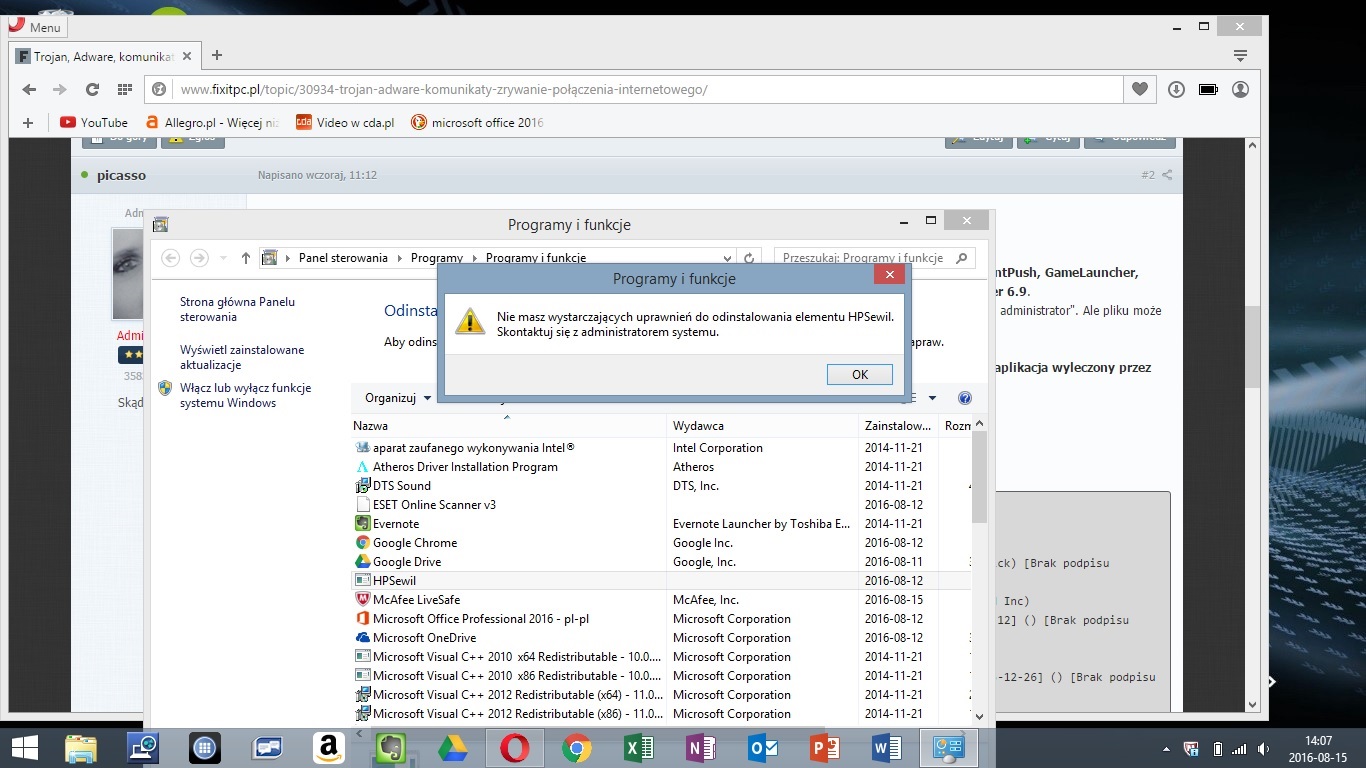Open OneNote from taskbar

[x=700, y=748]
